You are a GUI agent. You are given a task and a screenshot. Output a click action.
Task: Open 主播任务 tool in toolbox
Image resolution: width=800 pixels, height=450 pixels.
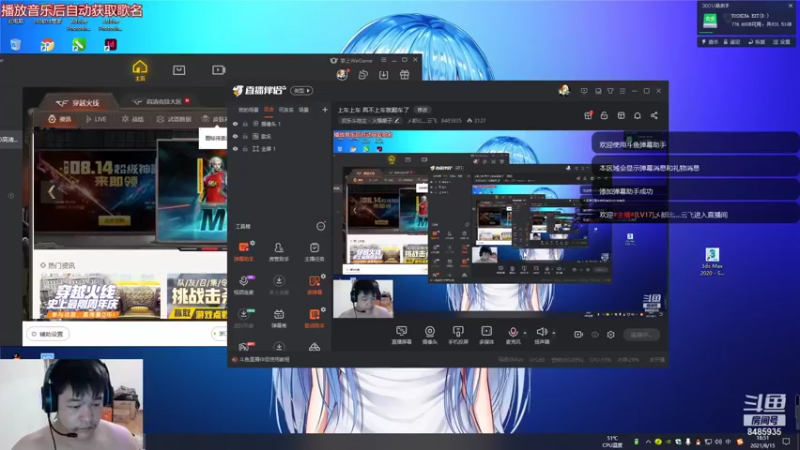pos(314,252)
